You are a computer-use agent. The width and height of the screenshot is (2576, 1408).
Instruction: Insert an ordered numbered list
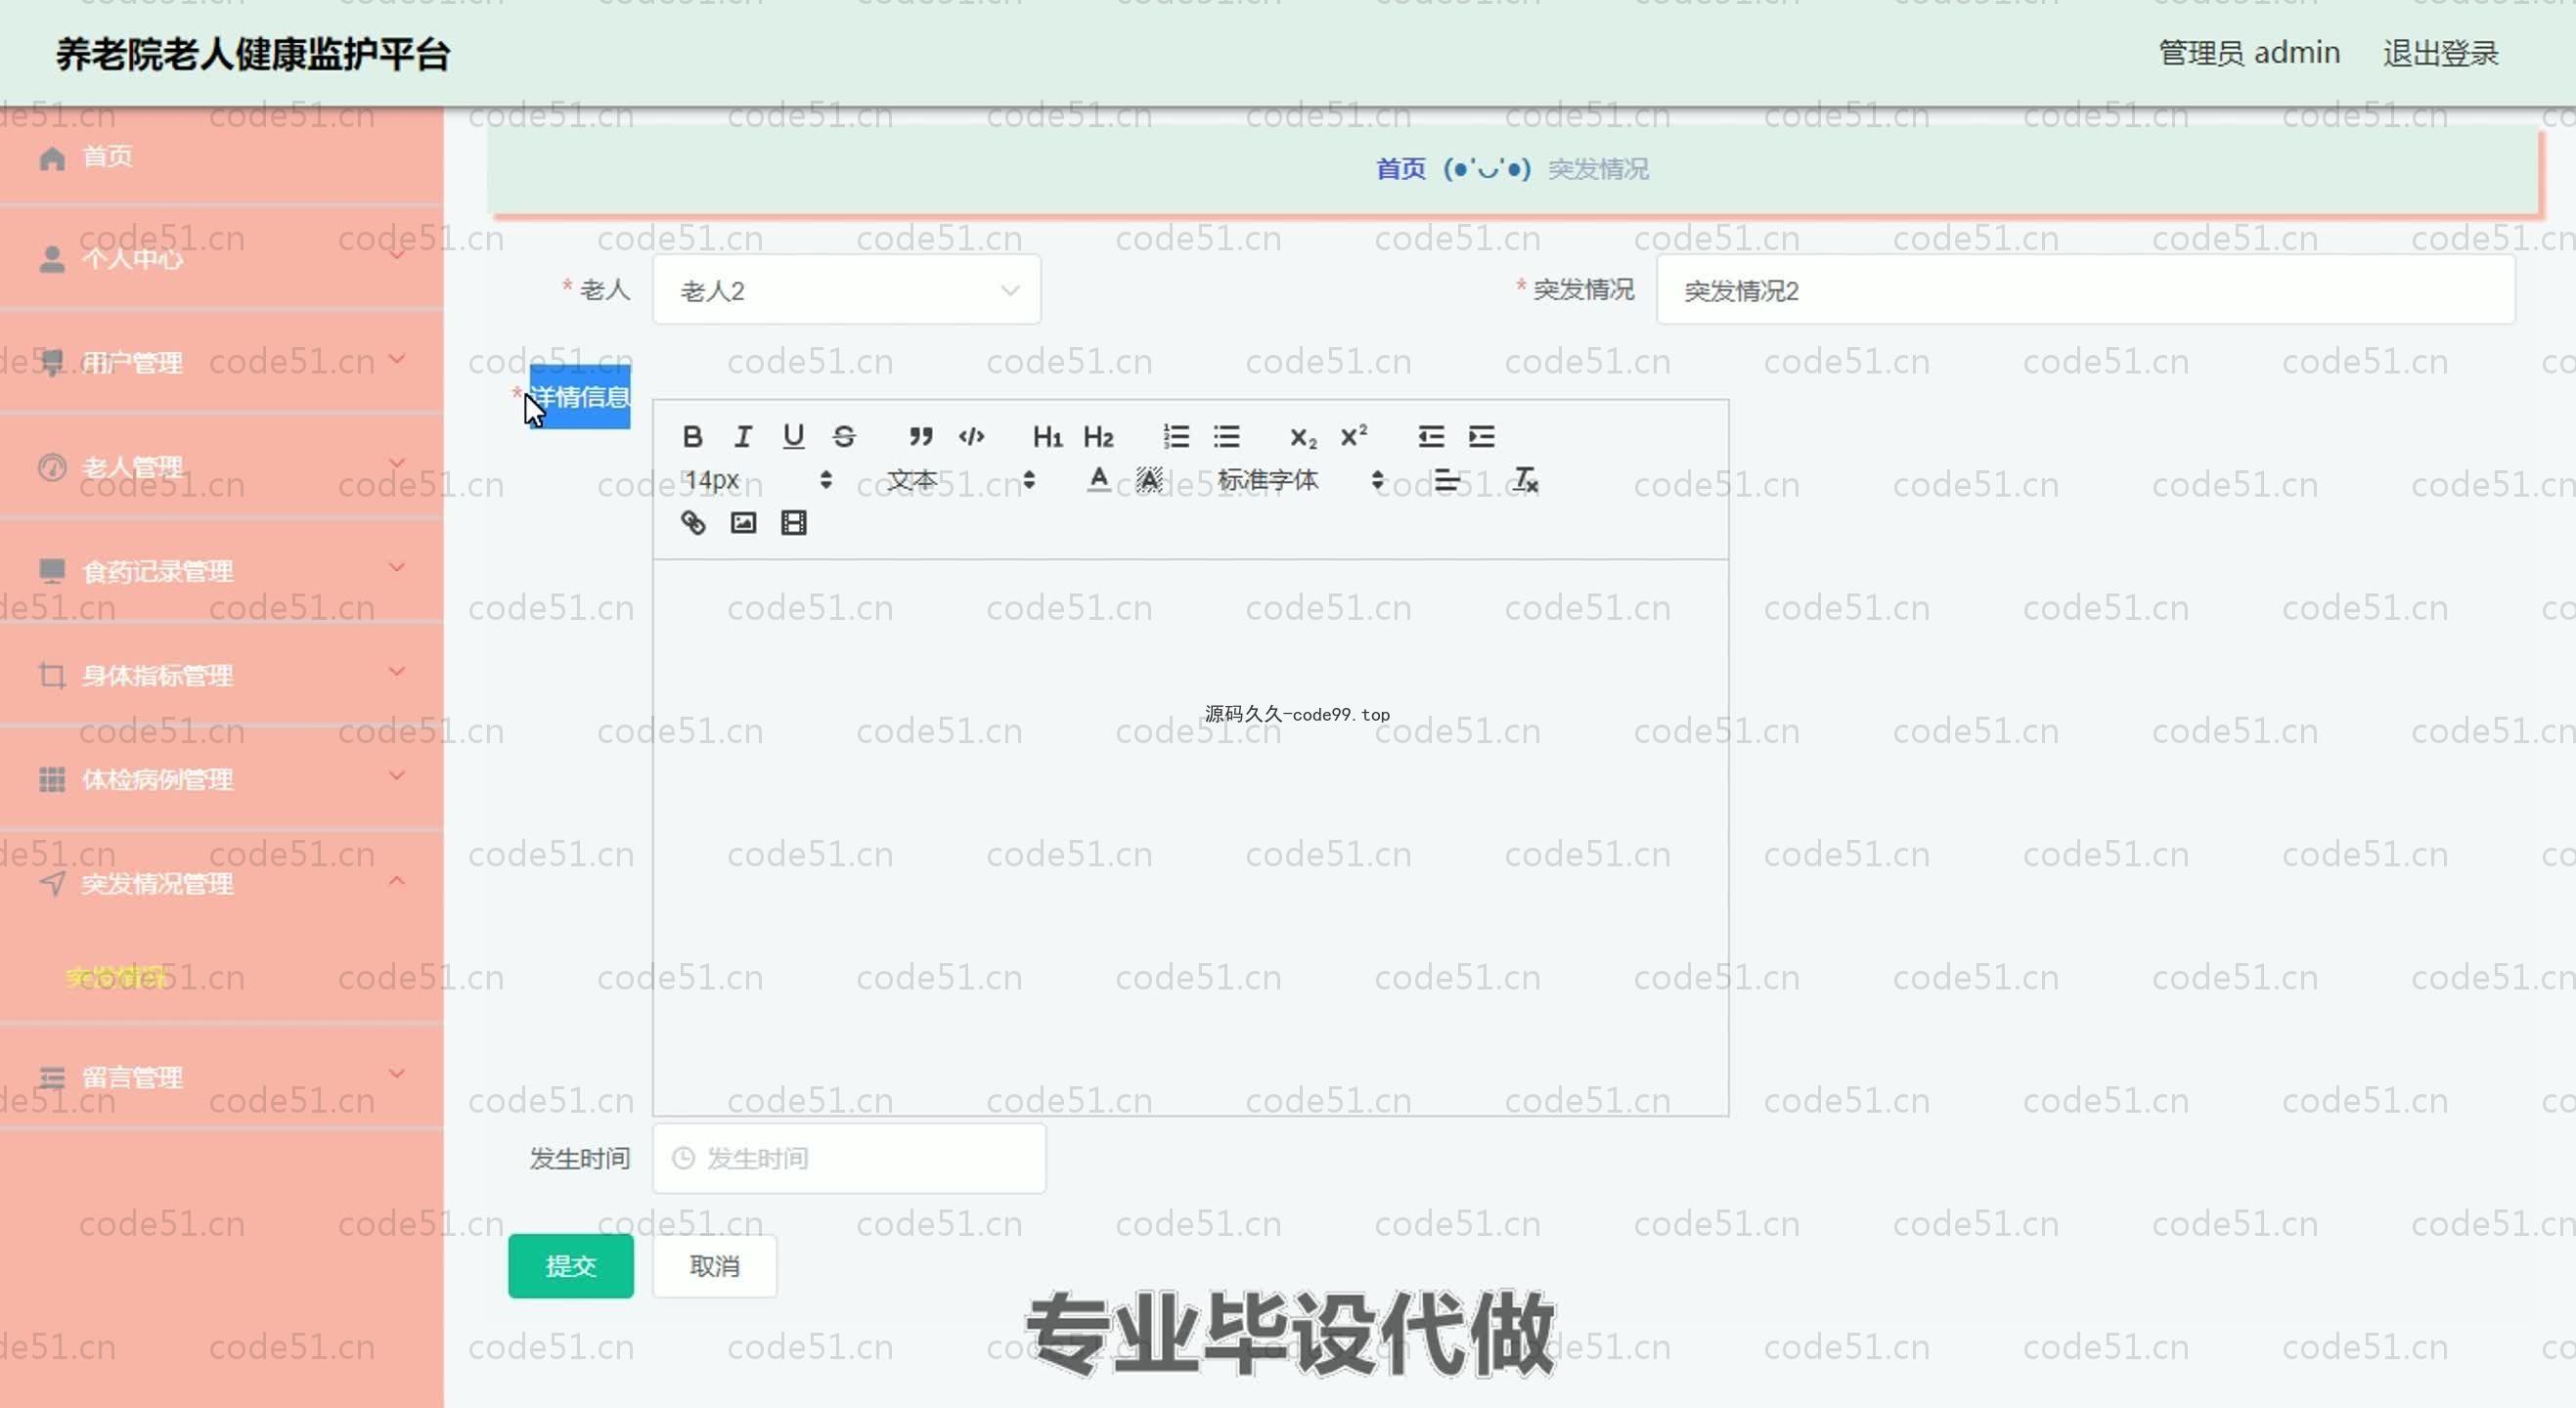pos(1176,437)
